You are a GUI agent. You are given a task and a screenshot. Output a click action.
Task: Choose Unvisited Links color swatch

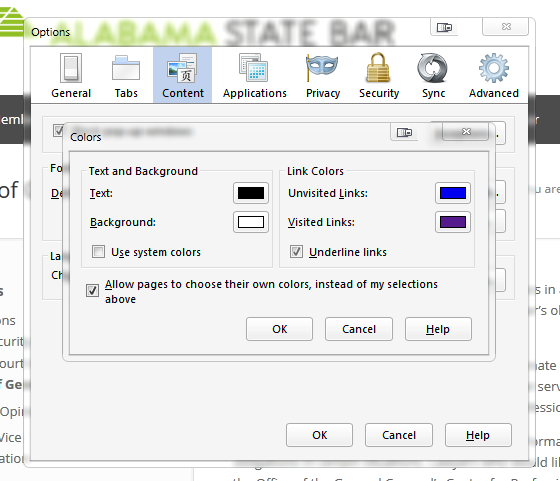(x=452, y=193)
